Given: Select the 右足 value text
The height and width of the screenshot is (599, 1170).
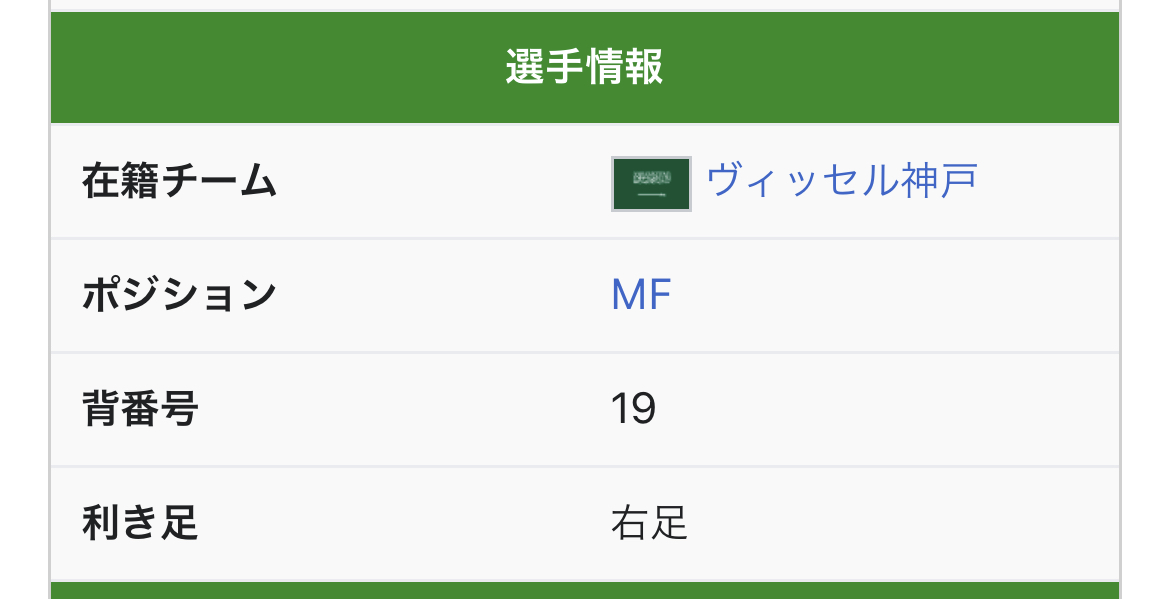Looking at the screenshot, I should click(649, 522).
